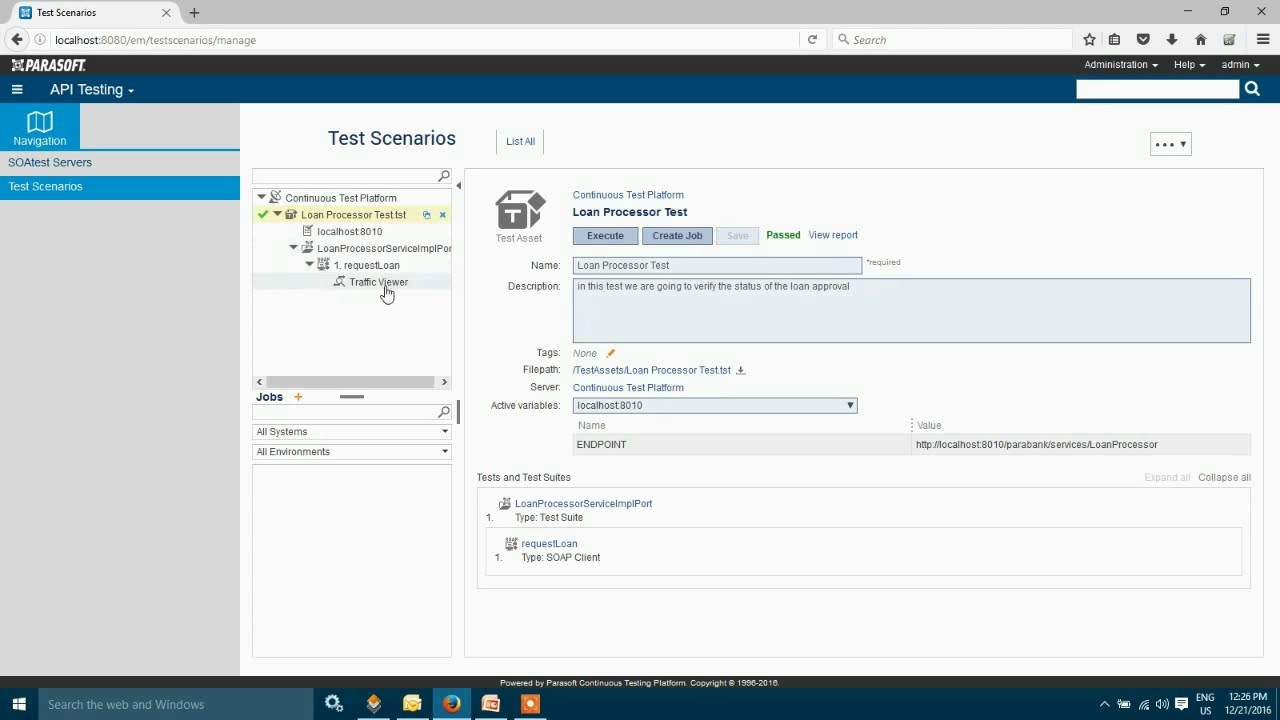The width and height of the screenshot is (1280, 720).
Task: Open the Windows Start menu
Action: tap(19, 704)
